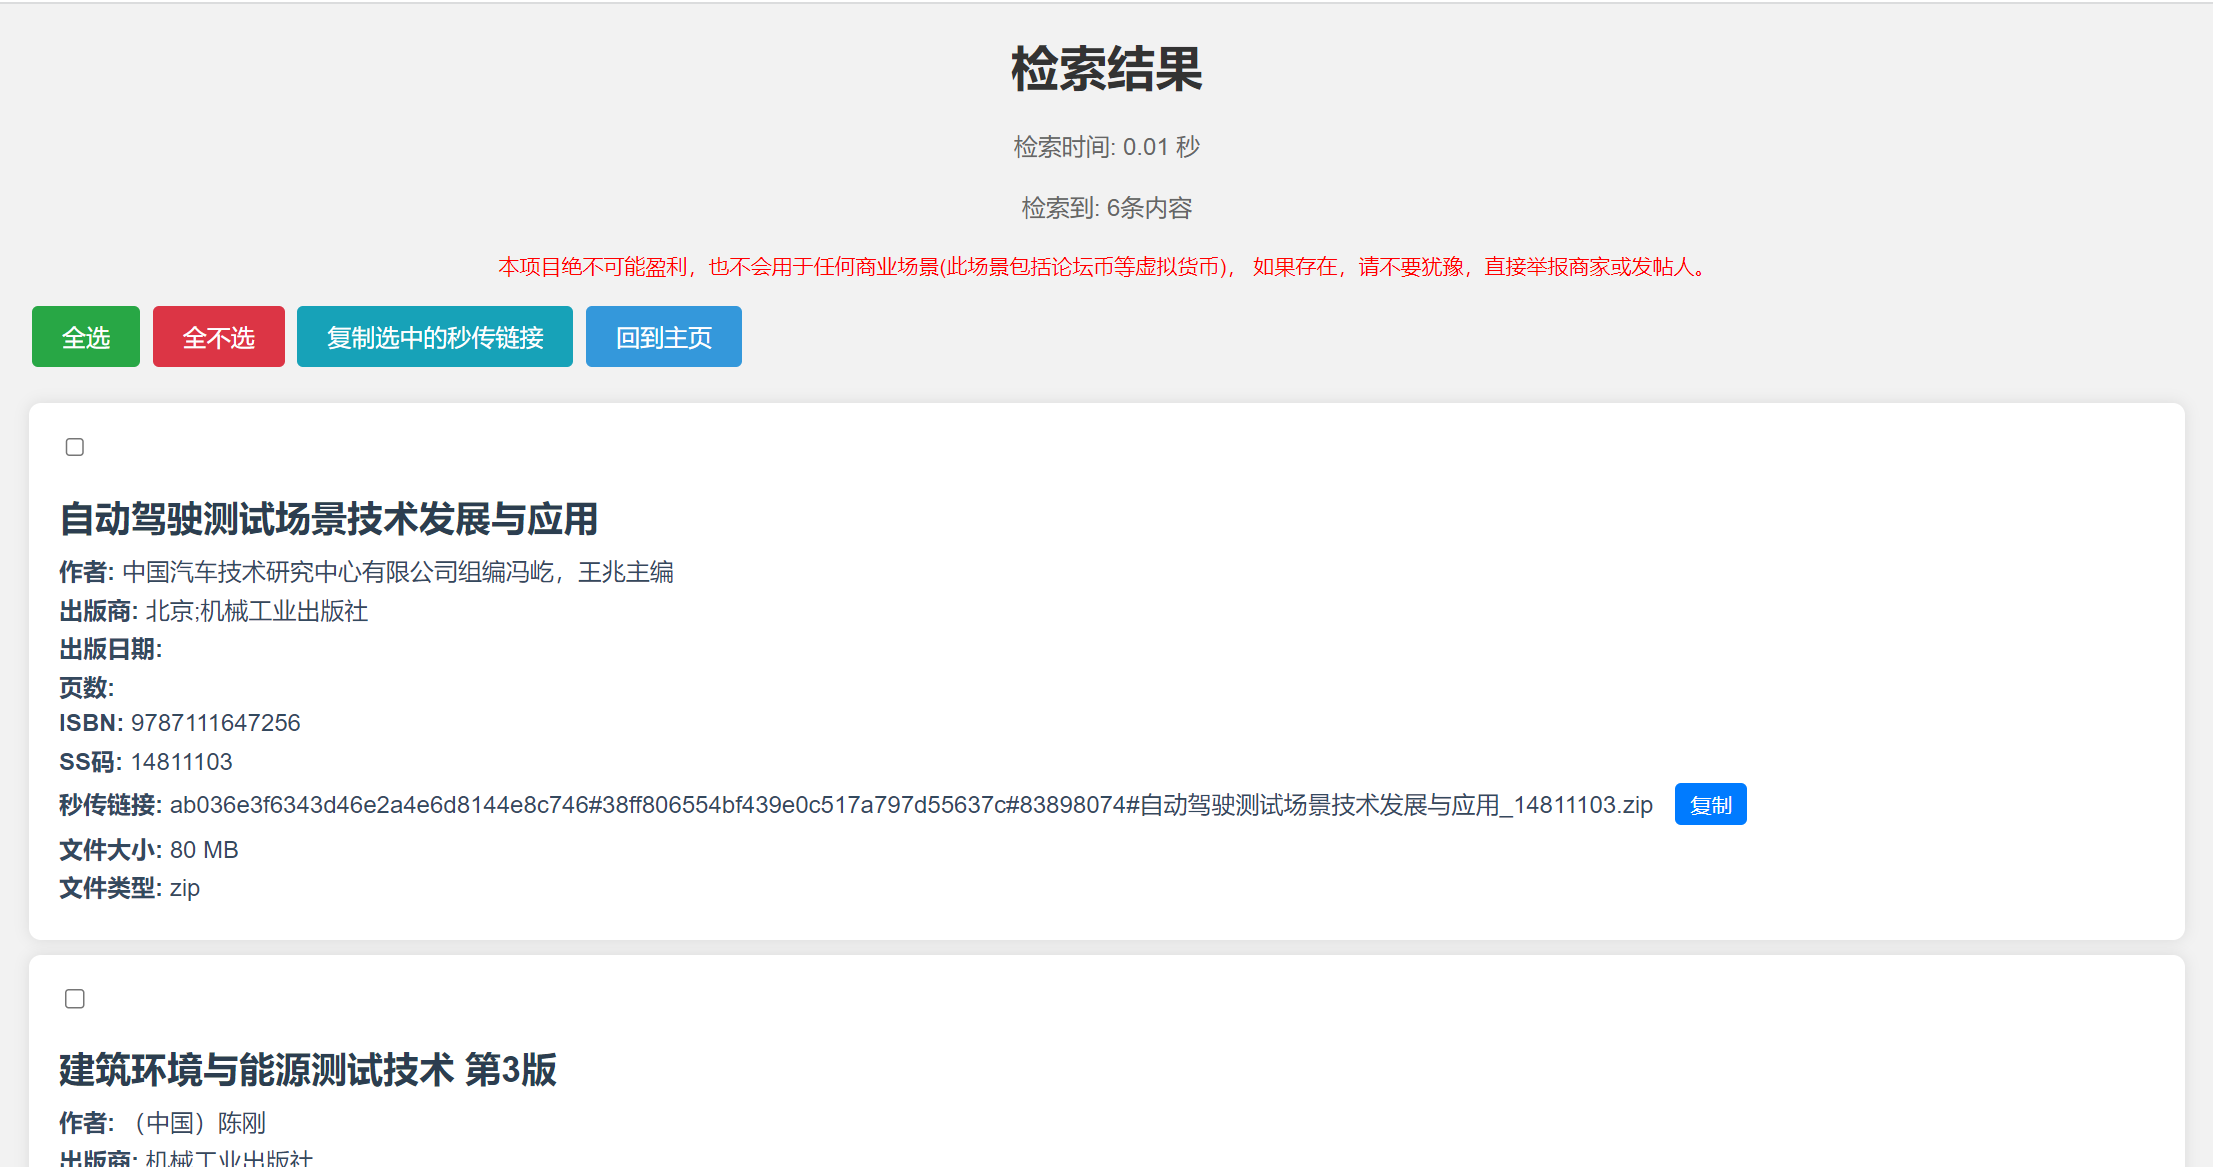Click publisher text 北京;机械工业出版社
This screenshot has width=2213, height=1167.
pyautogui.click(x=256, y=611)
